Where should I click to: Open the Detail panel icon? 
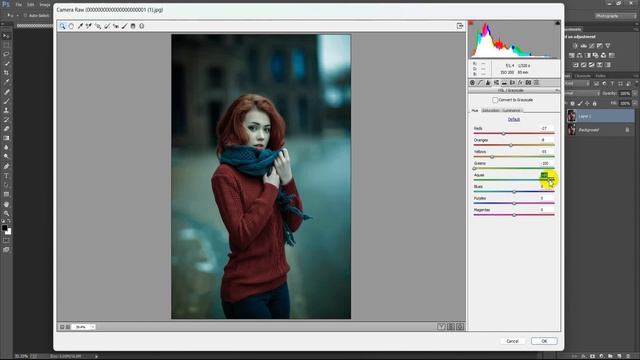tap(488, 83)
